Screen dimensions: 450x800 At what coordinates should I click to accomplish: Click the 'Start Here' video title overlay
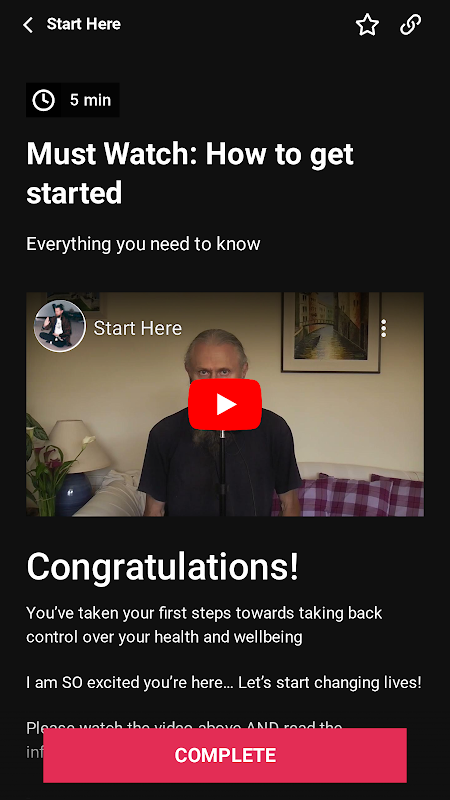pyautogui.click(x=138, y=328)
